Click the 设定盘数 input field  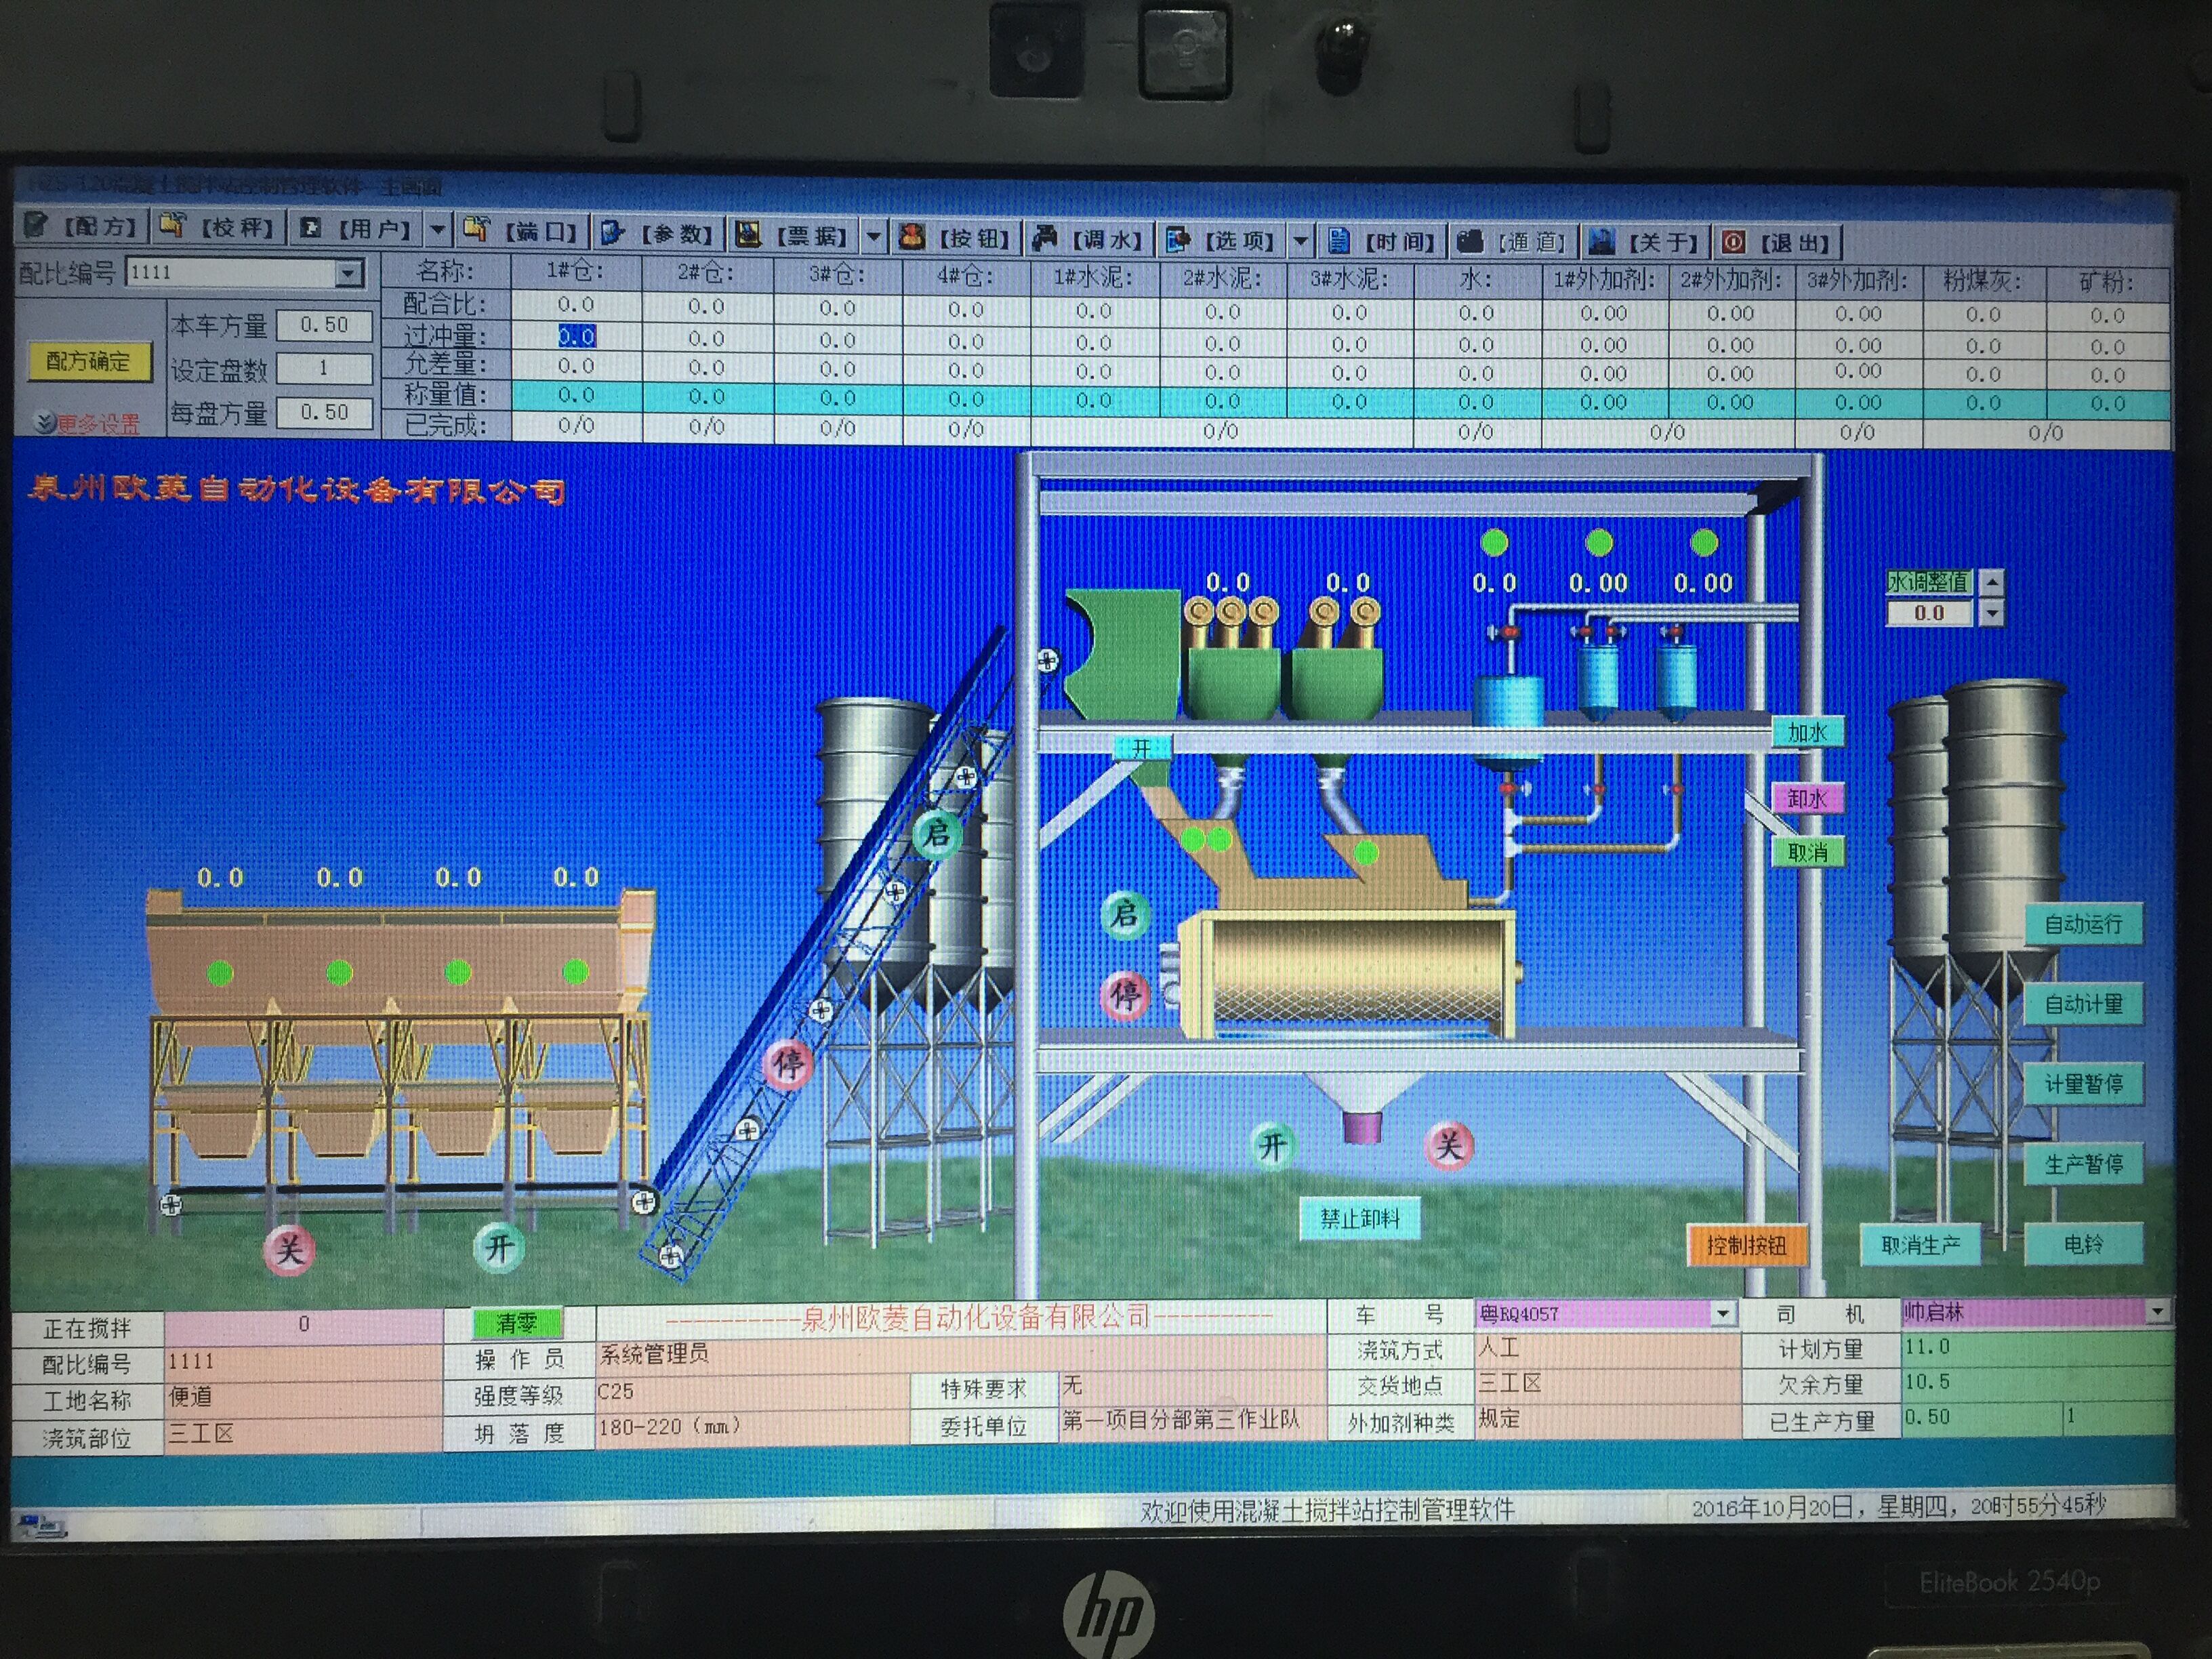point(324,368)
